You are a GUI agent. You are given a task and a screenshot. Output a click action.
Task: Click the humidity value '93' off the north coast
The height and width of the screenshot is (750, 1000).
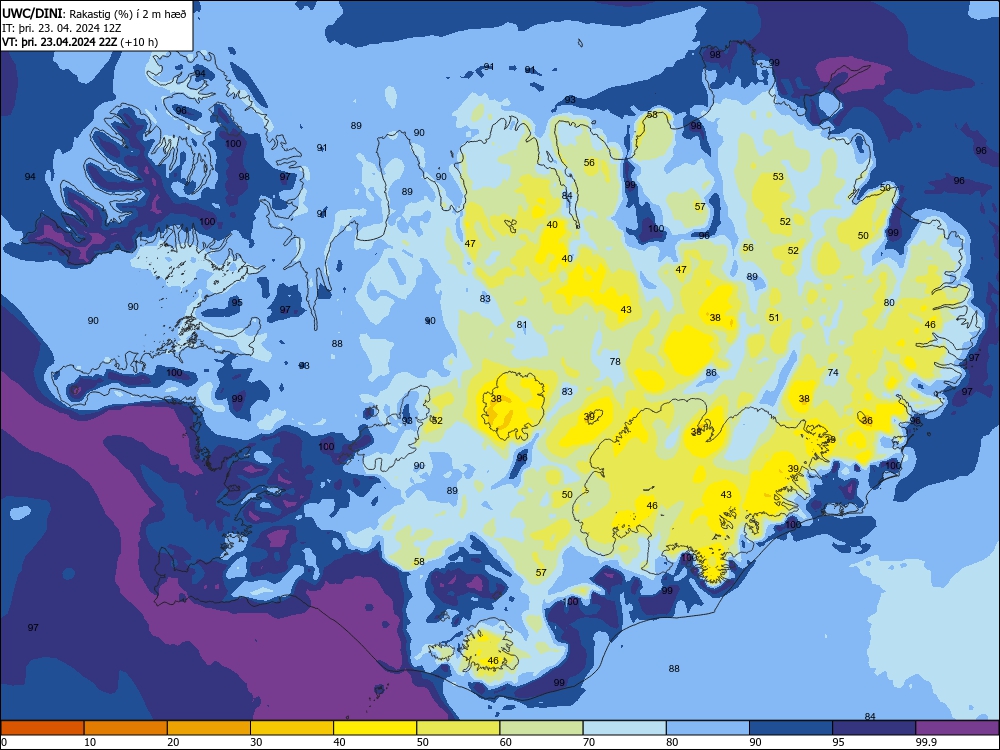(x=570, y=99)
